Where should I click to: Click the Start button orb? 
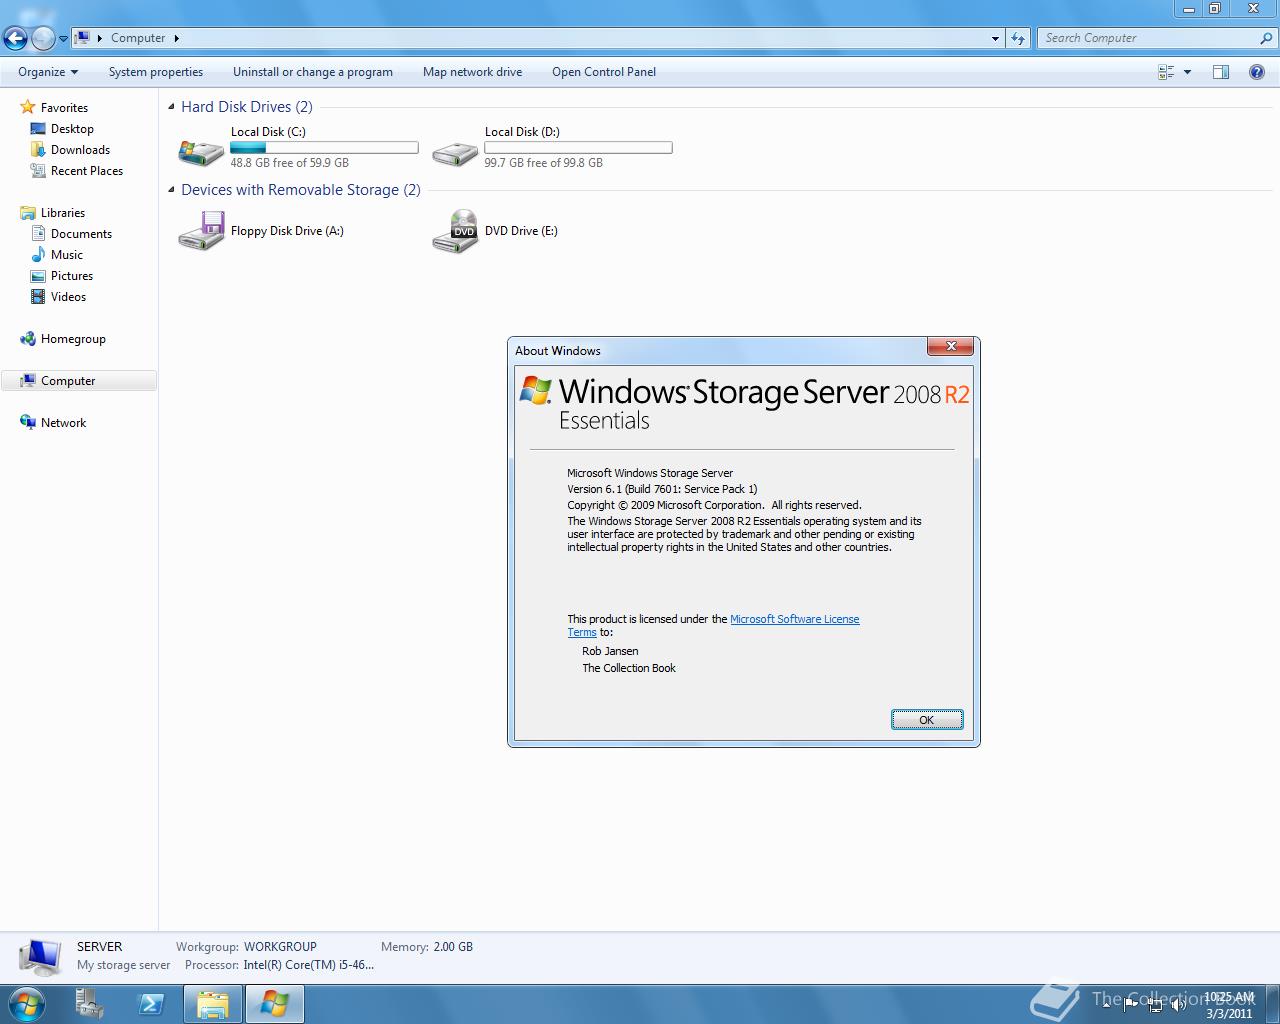click(27, 1003)
